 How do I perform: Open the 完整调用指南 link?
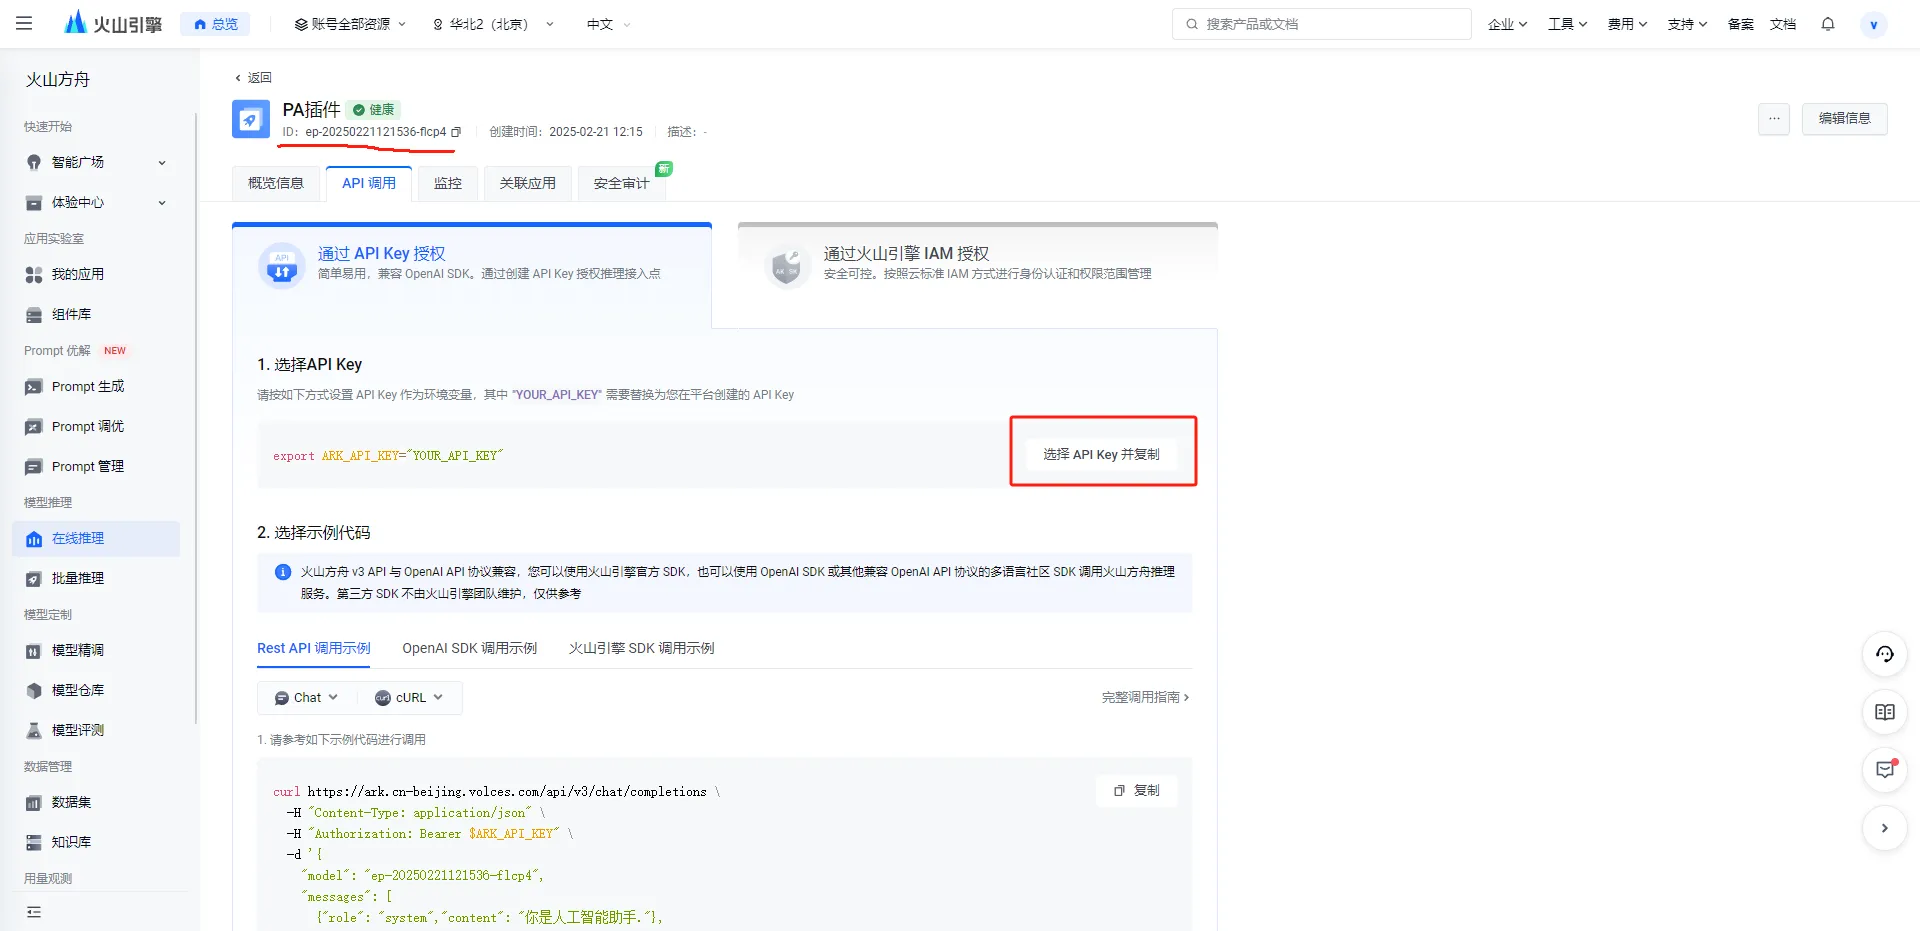tap(1145, 697)
